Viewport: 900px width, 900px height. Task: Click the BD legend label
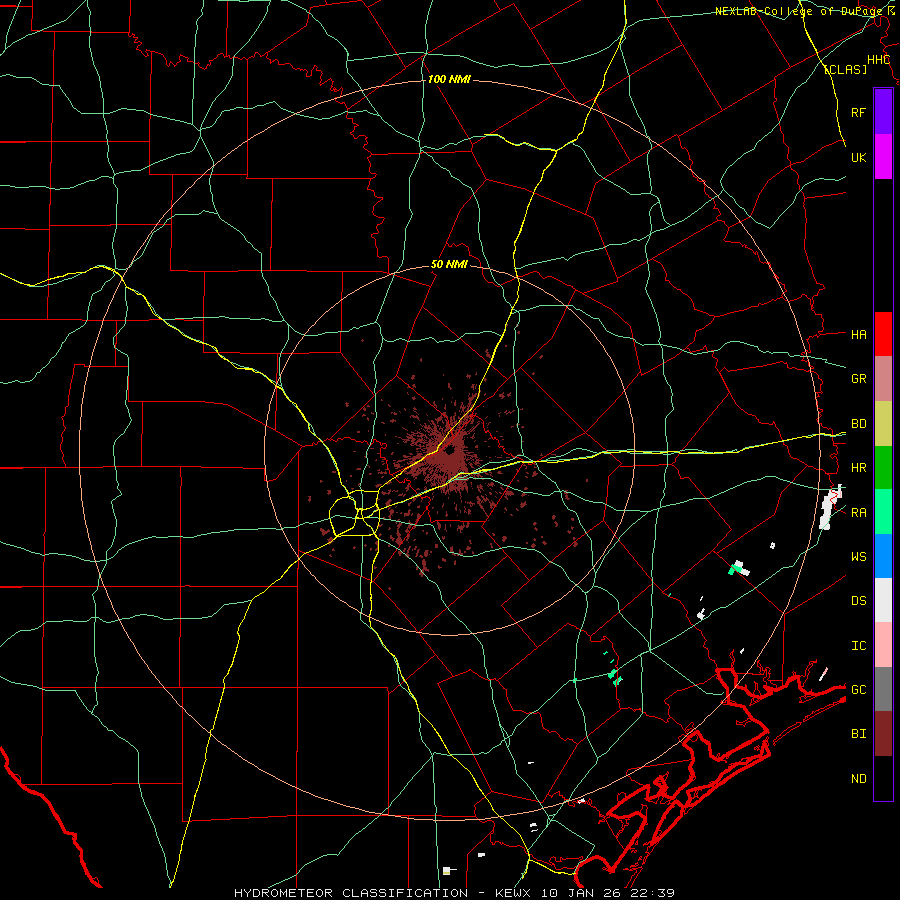858,424
